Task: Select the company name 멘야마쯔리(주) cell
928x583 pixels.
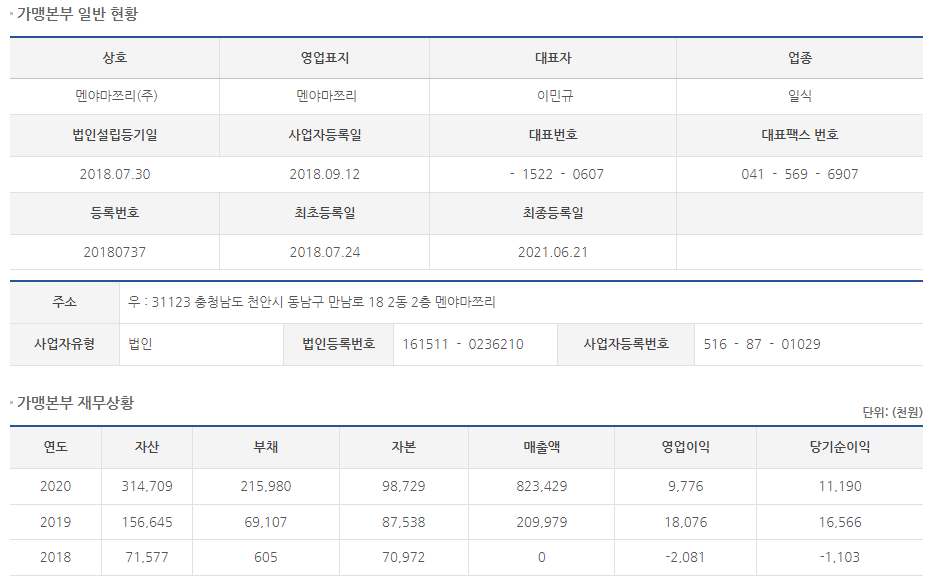Action: (115, 96)
